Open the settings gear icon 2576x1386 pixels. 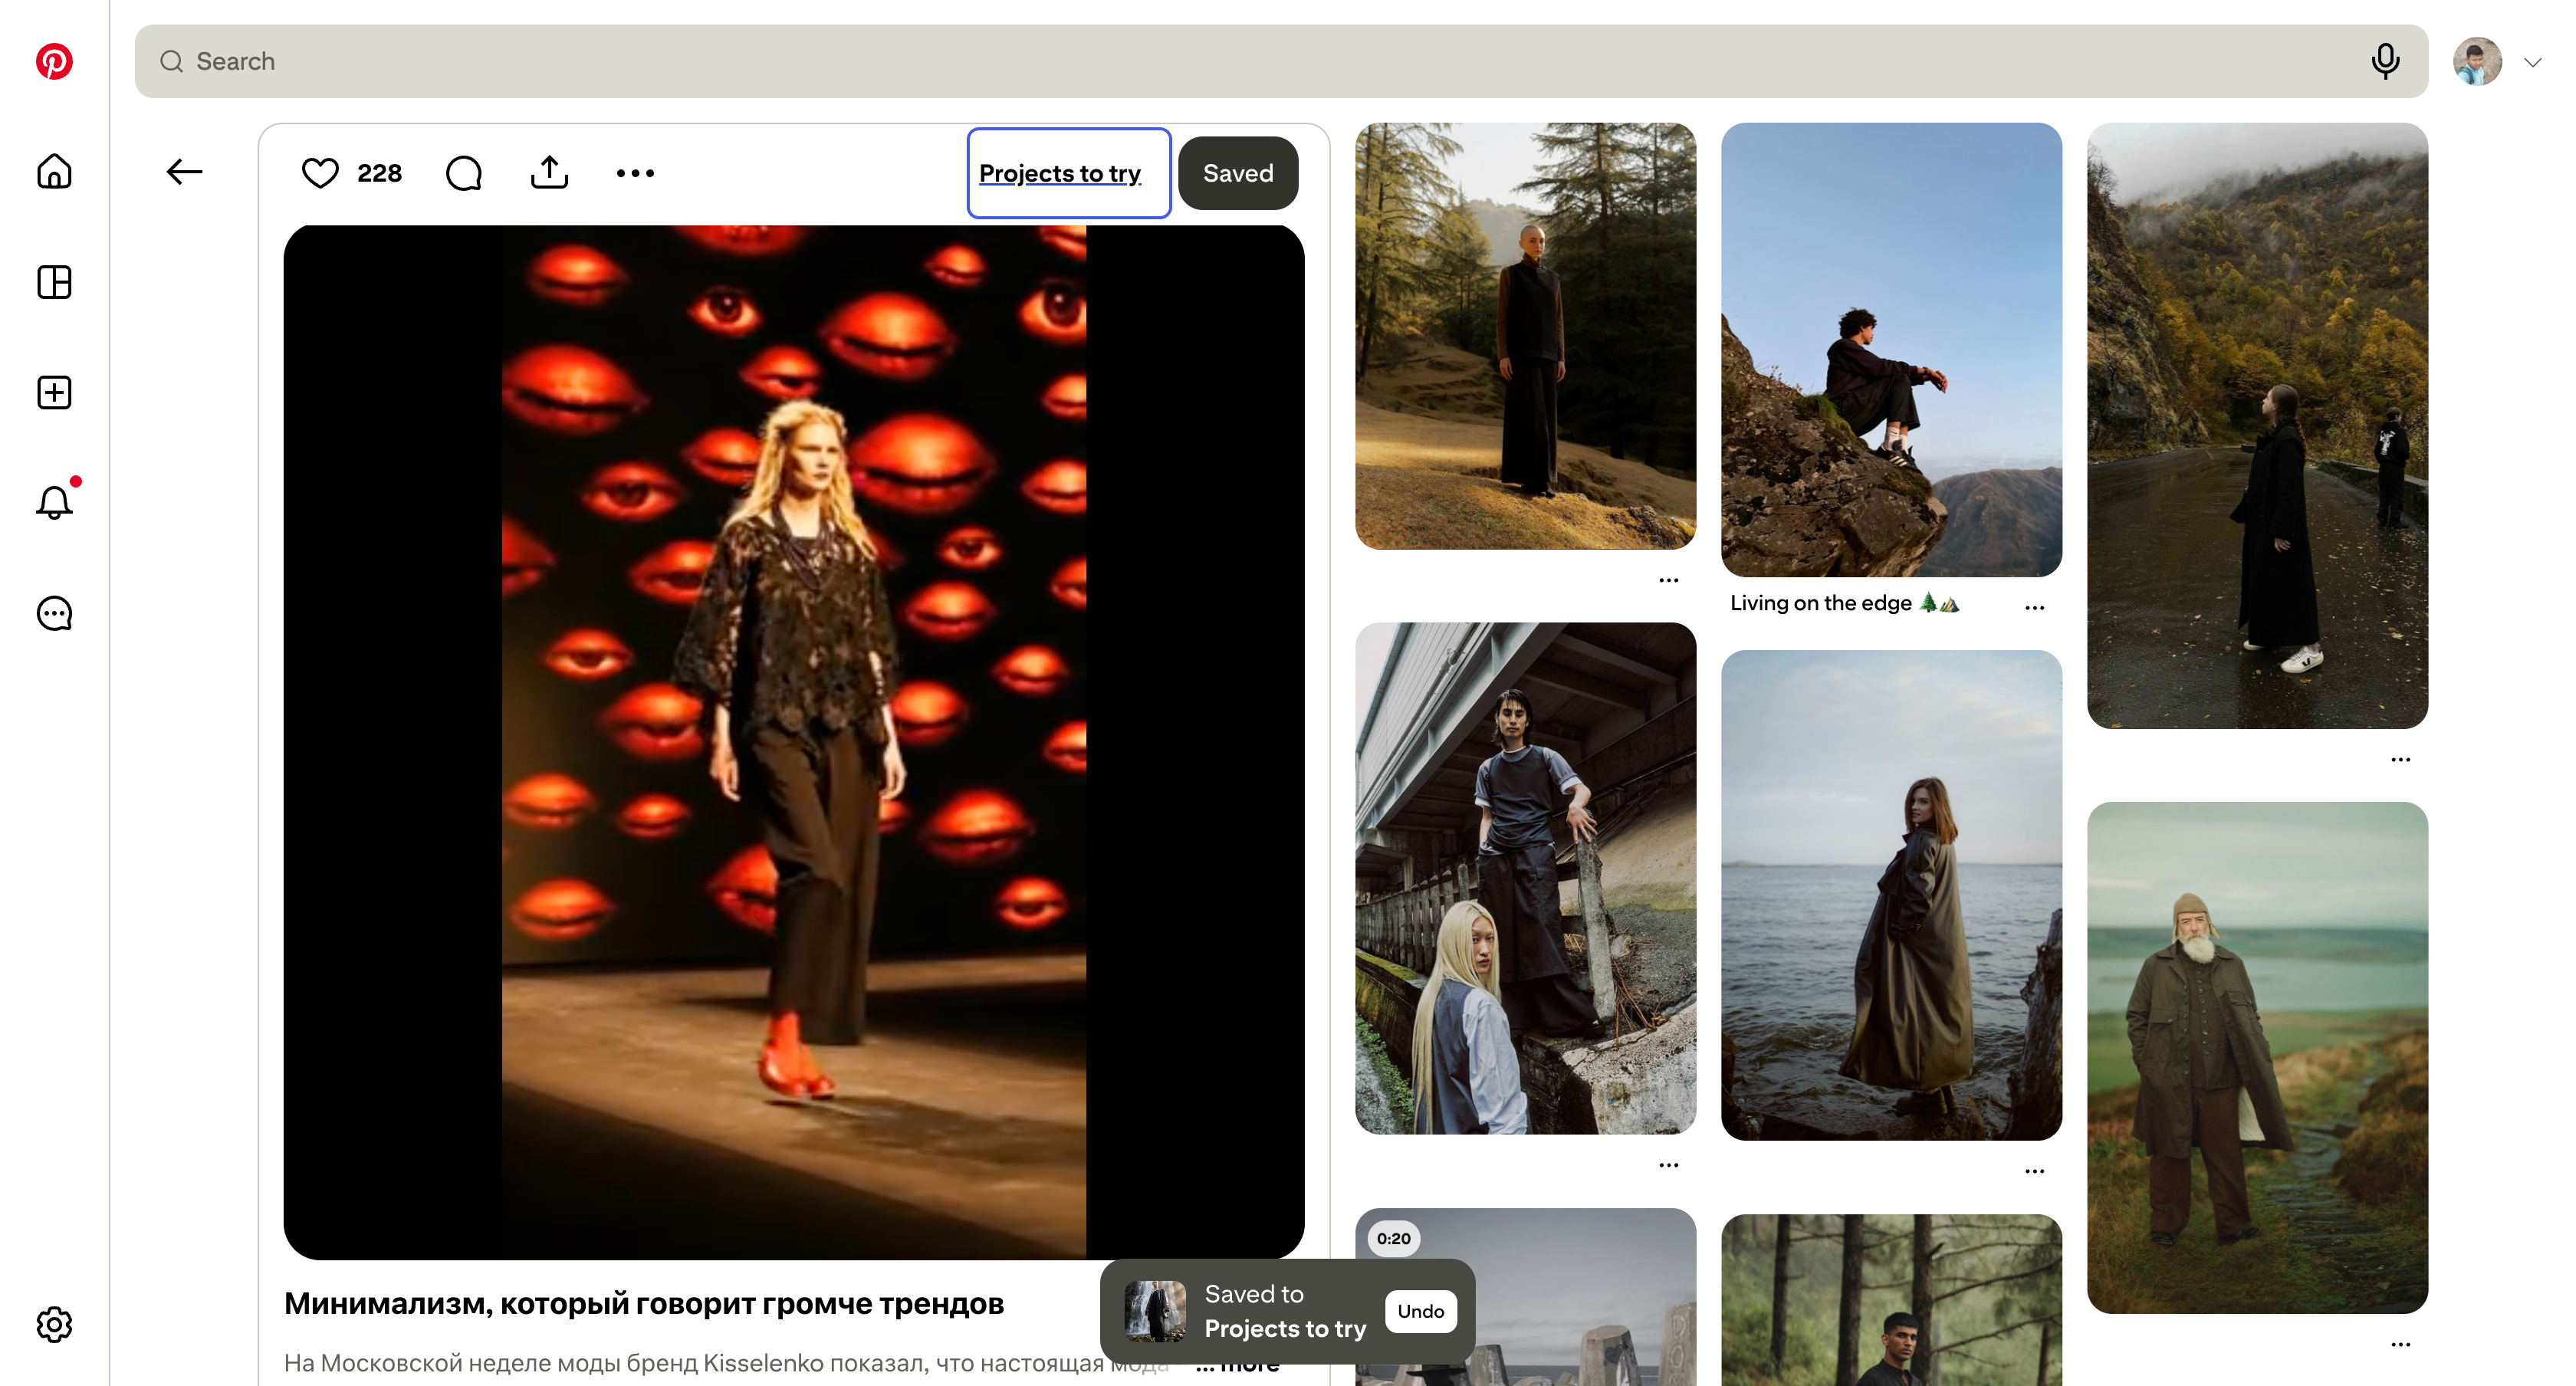coord(54,1324)
